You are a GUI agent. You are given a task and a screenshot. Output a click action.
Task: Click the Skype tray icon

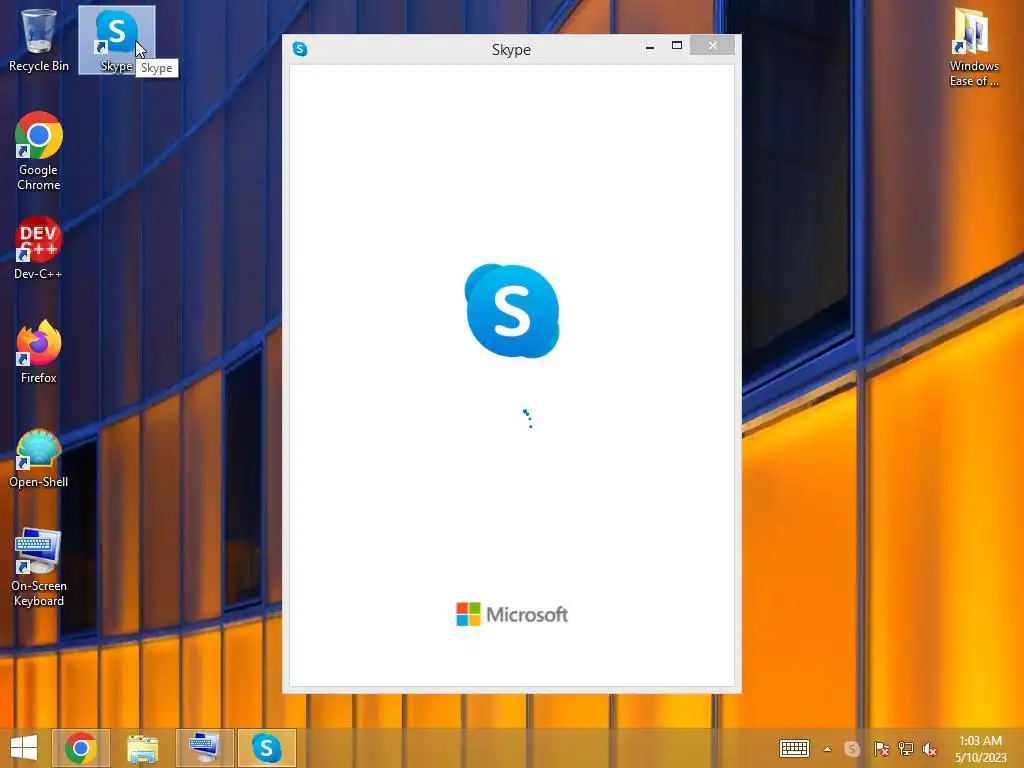click(852, 749)
